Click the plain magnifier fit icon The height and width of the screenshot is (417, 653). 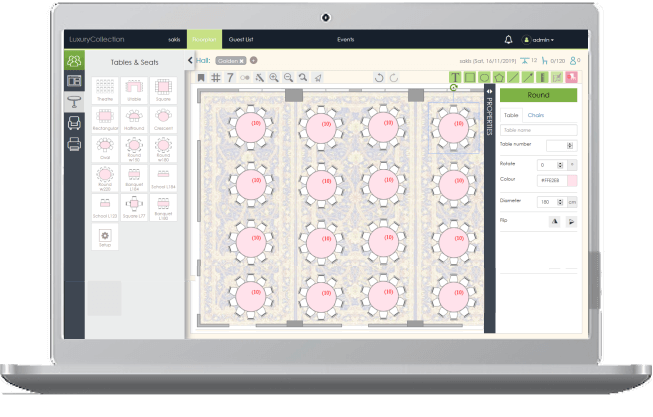click(303, 77)
